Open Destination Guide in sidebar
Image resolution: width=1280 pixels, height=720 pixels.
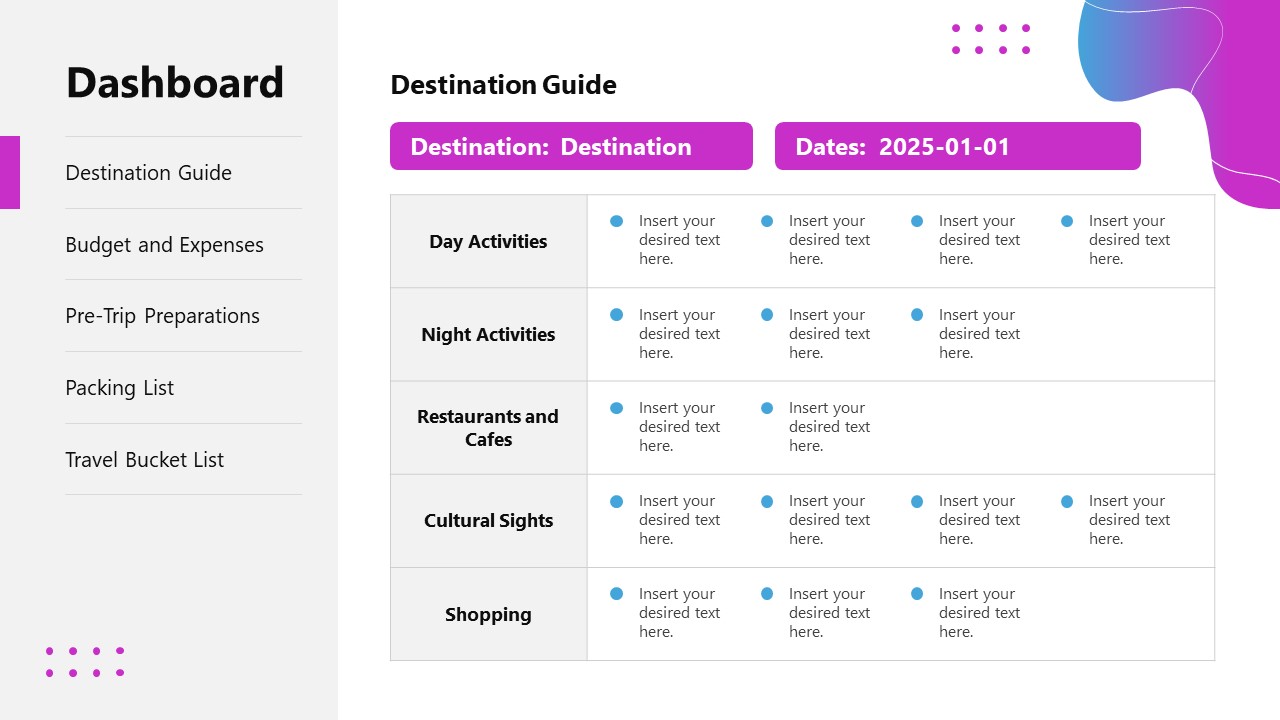point(148,173)
